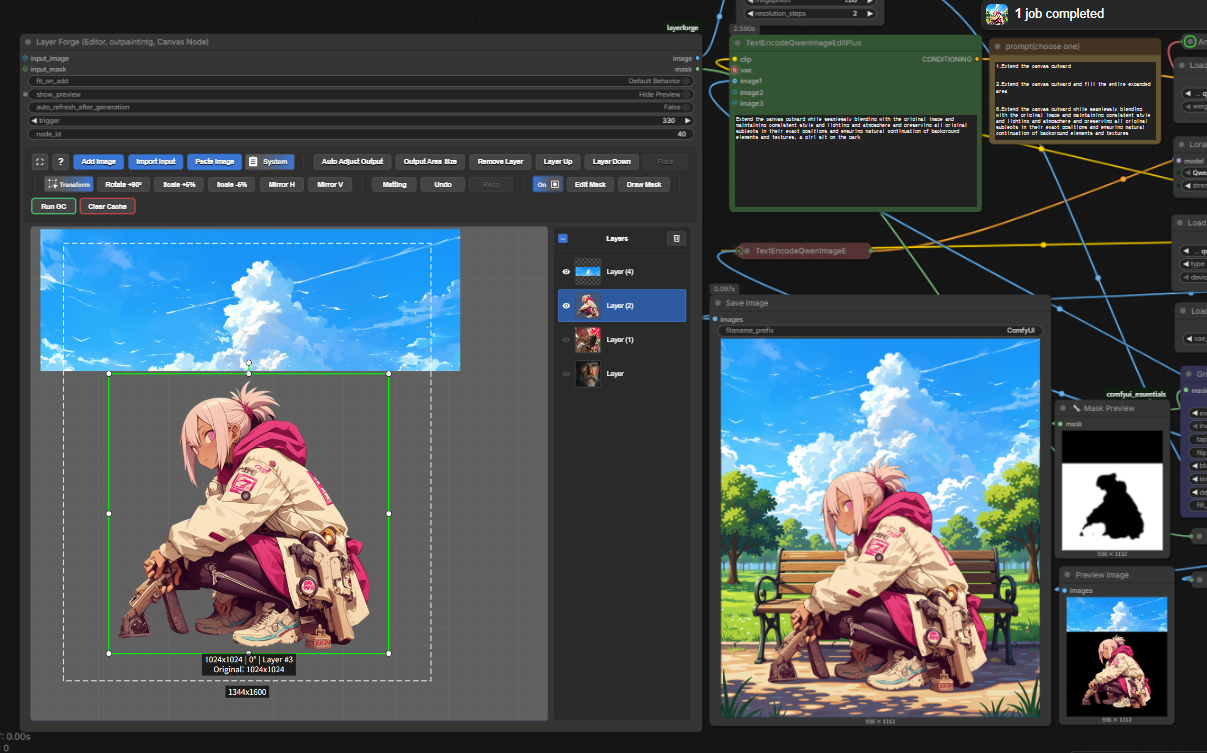The width and height of the screenshot is (1207, 753).
Task: Click the job completed thumbnail icon
Action: coord(997,14)
